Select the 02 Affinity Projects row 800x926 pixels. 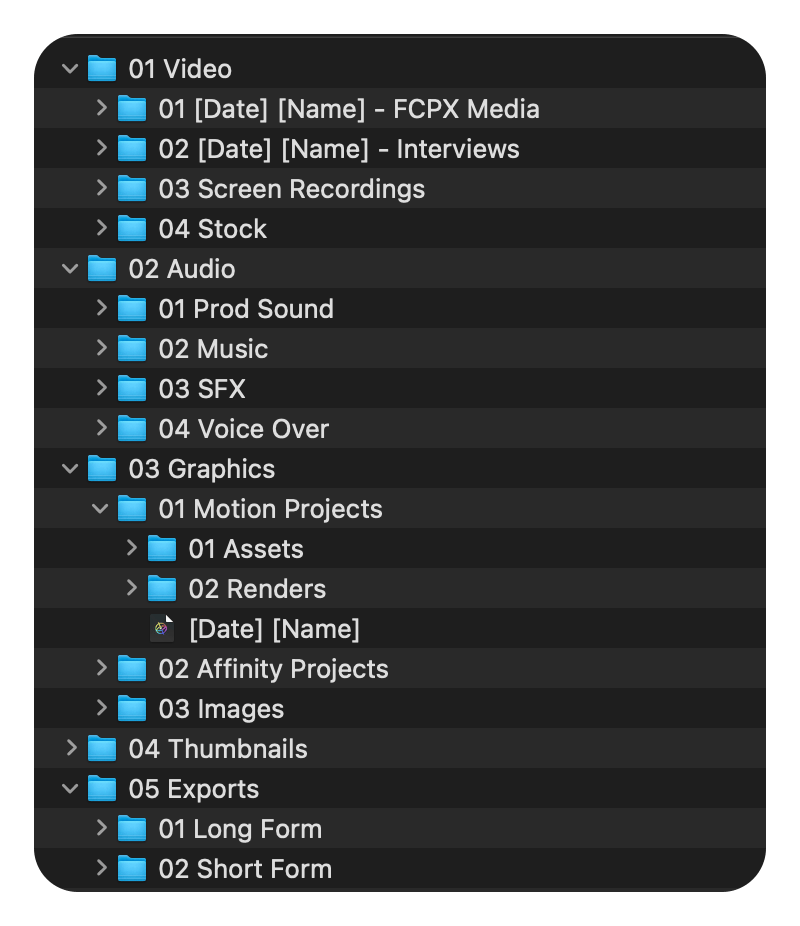(400, 669)
